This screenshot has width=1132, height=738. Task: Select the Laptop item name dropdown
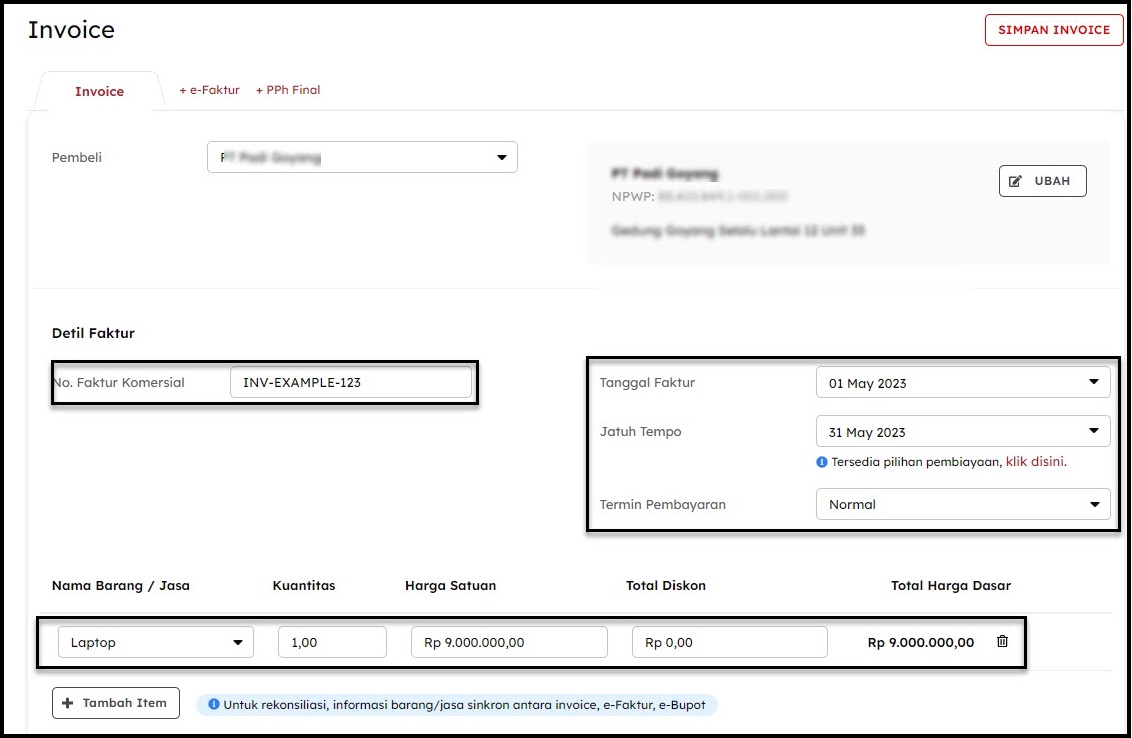(156, 642)
